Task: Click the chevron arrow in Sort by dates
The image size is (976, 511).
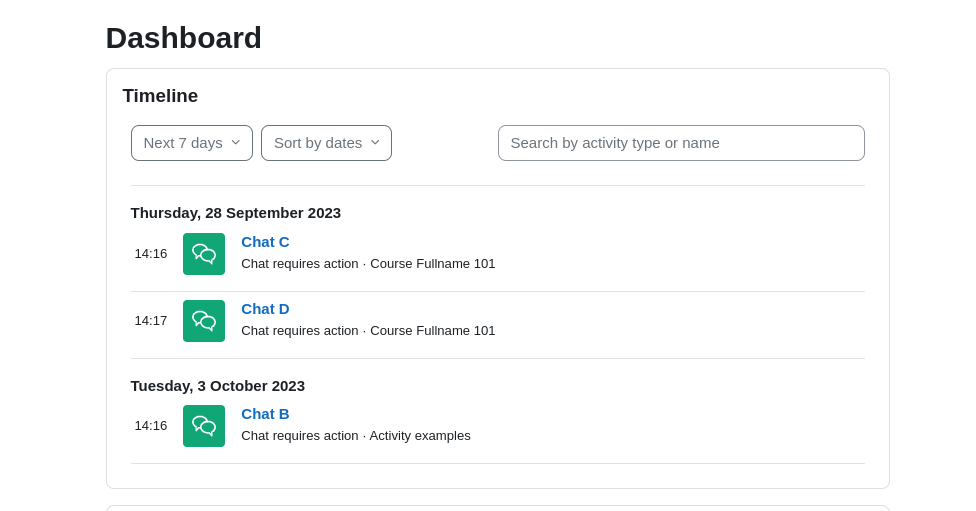Action: [x=375, y=143]
